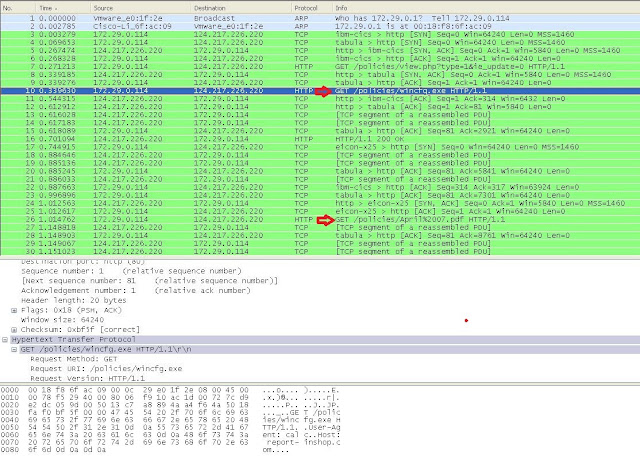Select packet 16 HTTP/1.1 200 OK

click(x=320, y=139)
